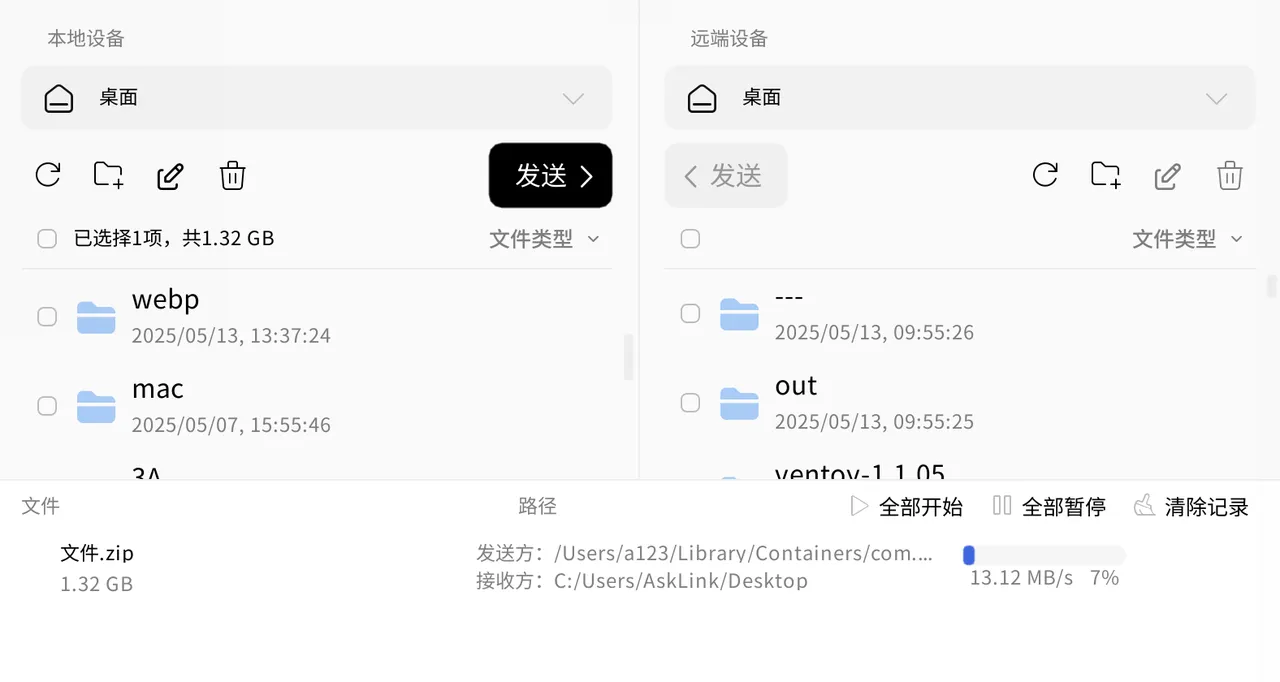Tick the checkbox beside mac folder
Image resolution: width=1280 pixels, height=682 pixels.
click(47, 405)
